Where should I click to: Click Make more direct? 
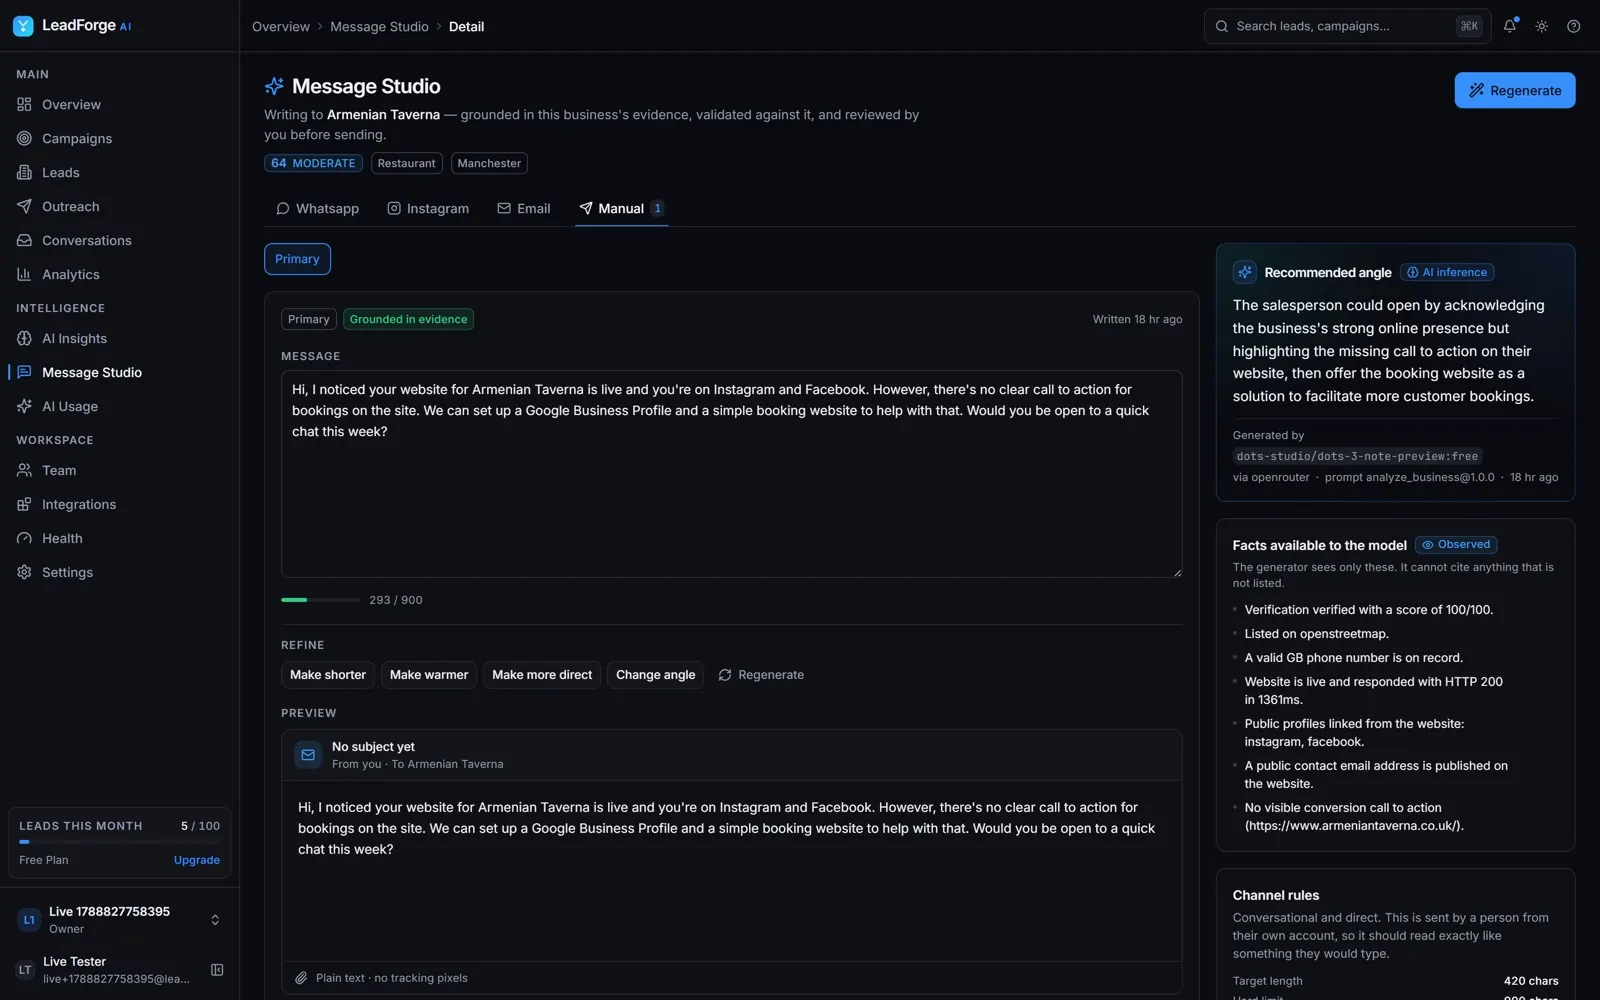coord(541,675)
